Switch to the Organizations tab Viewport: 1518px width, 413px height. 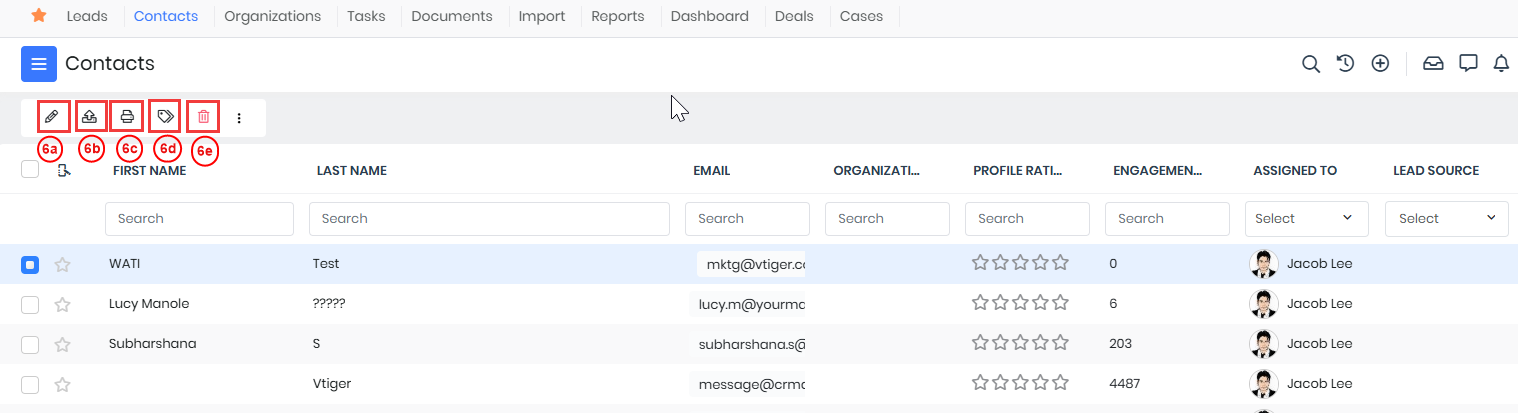pyautogui.click(x=272, y=16)
